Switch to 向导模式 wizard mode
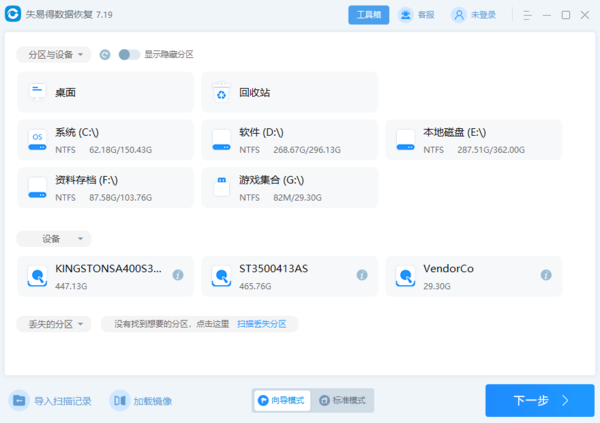Screen dimensions: 600x423 click(282, 400)
